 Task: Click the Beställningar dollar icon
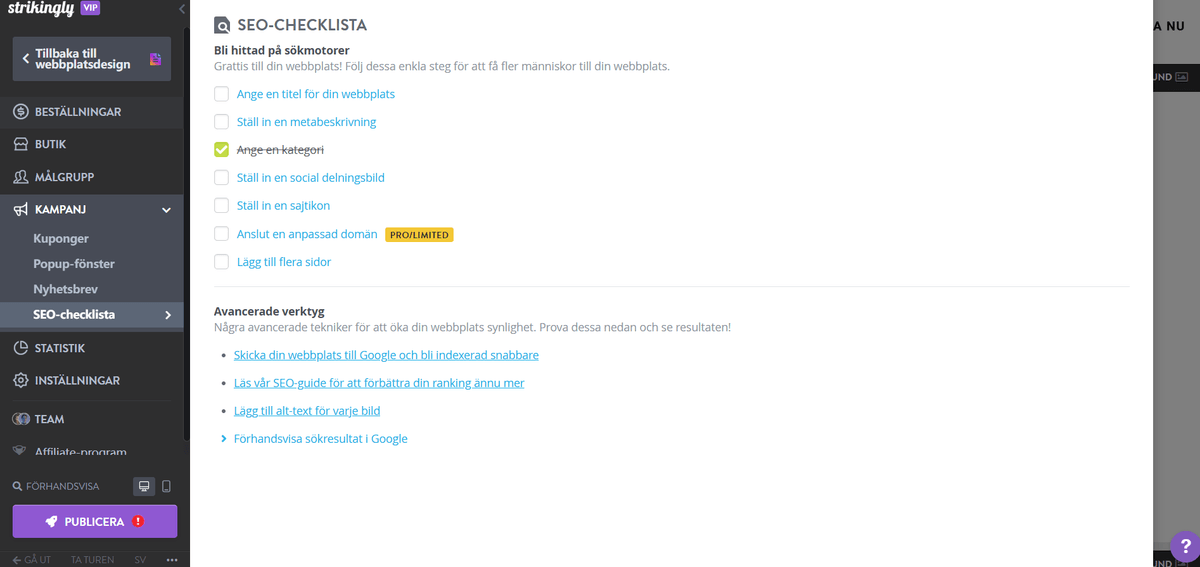[x=21, y=112]
